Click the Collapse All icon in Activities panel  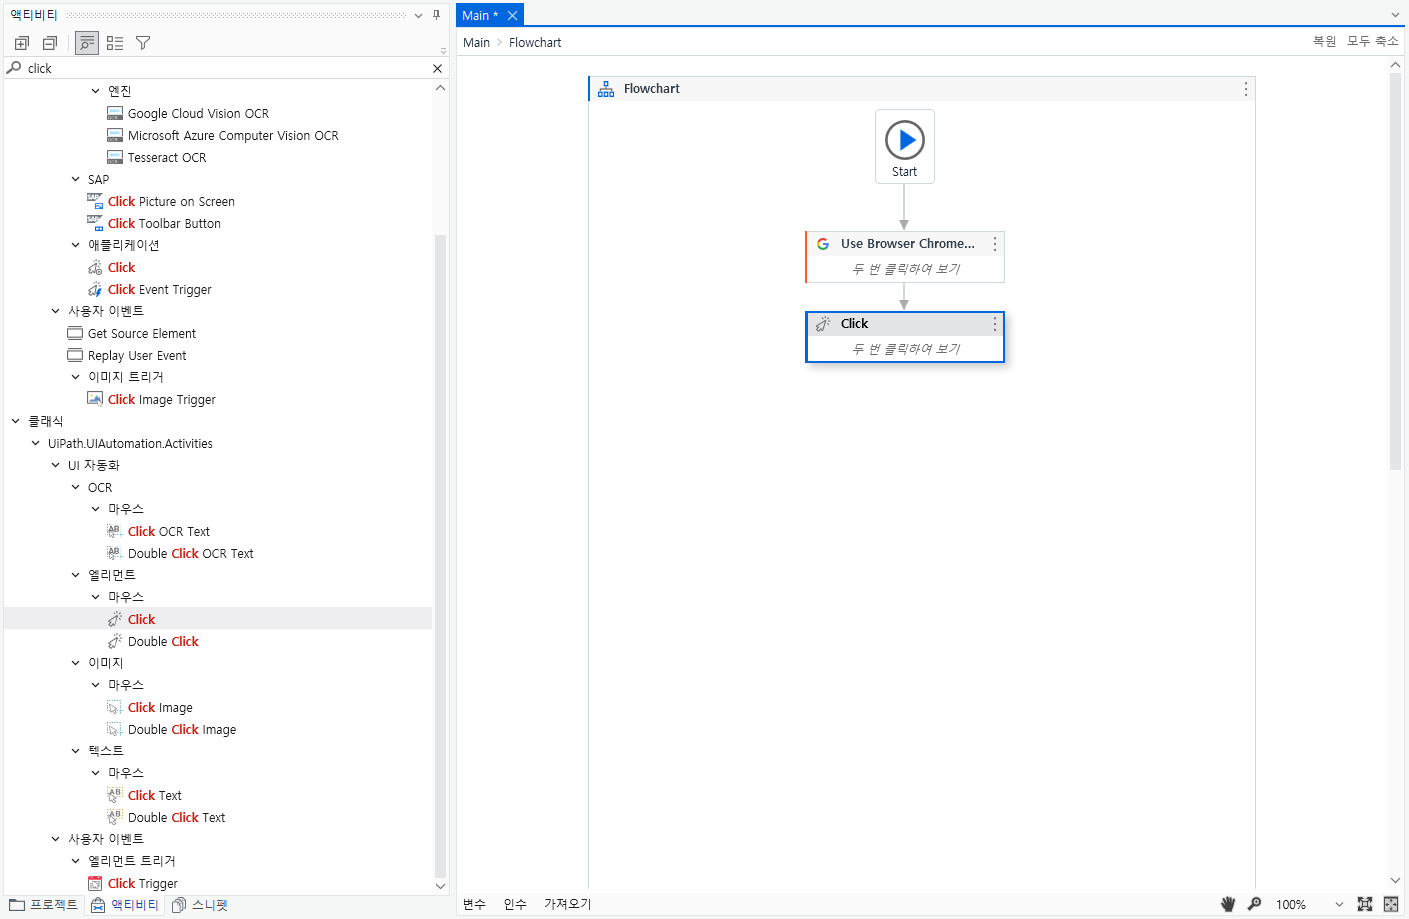click(x=50, y=43)
